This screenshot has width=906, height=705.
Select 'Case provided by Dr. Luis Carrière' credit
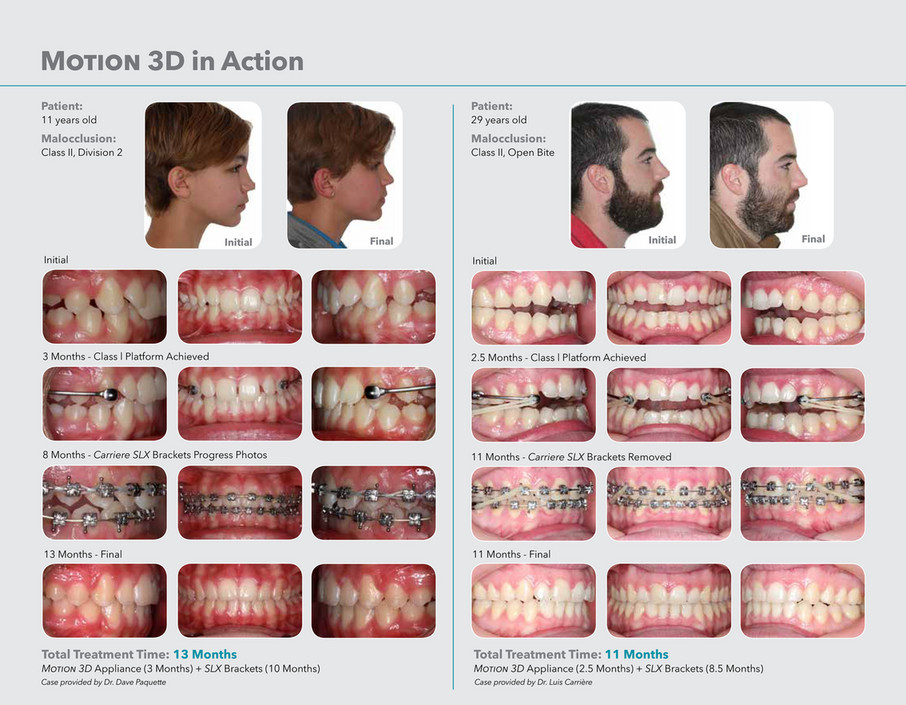(533, 682)
